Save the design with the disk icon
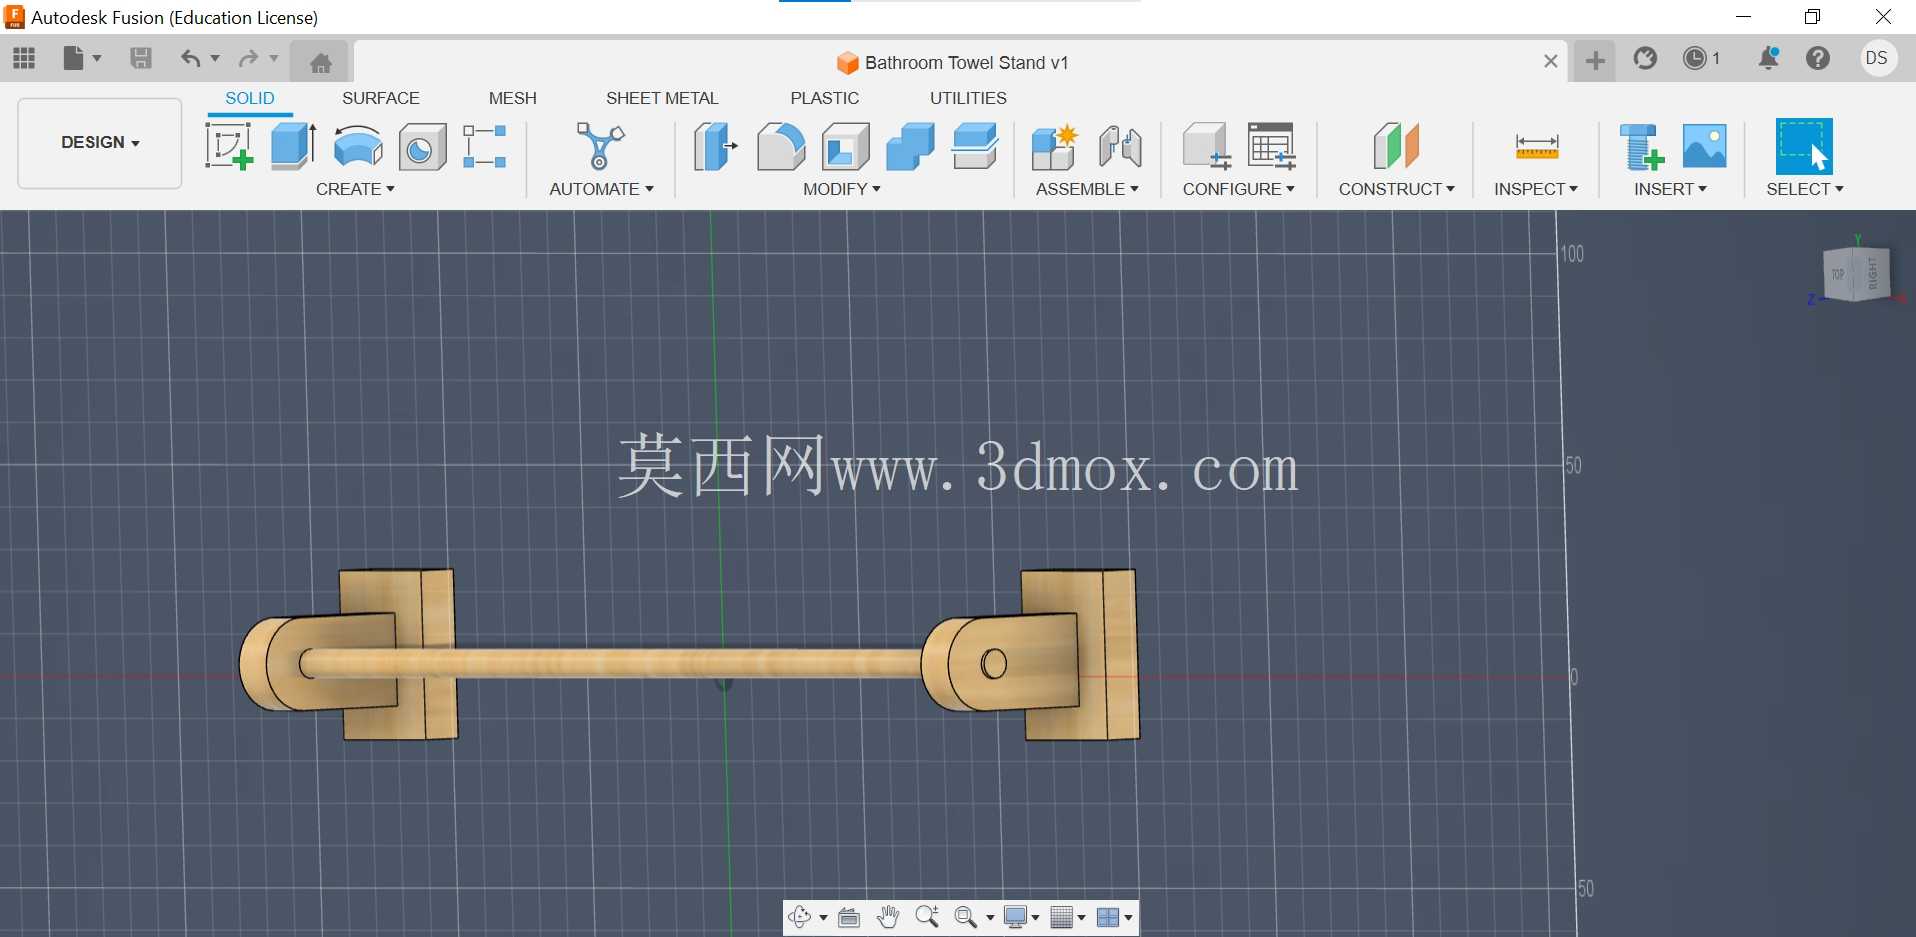 pos(141,59)
